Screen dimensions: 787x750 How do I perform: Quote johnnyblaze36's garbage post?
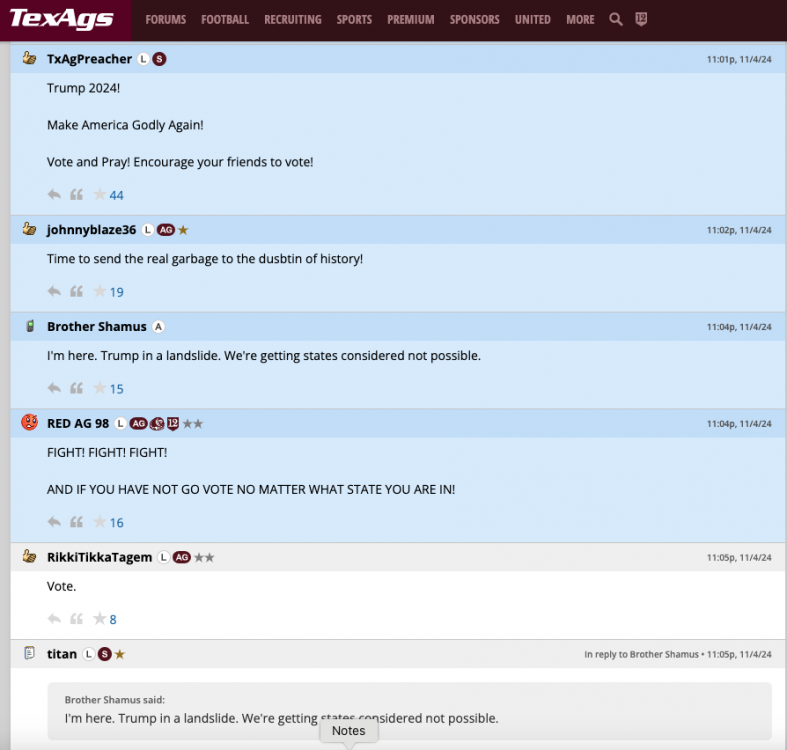(x=76, y=291)
